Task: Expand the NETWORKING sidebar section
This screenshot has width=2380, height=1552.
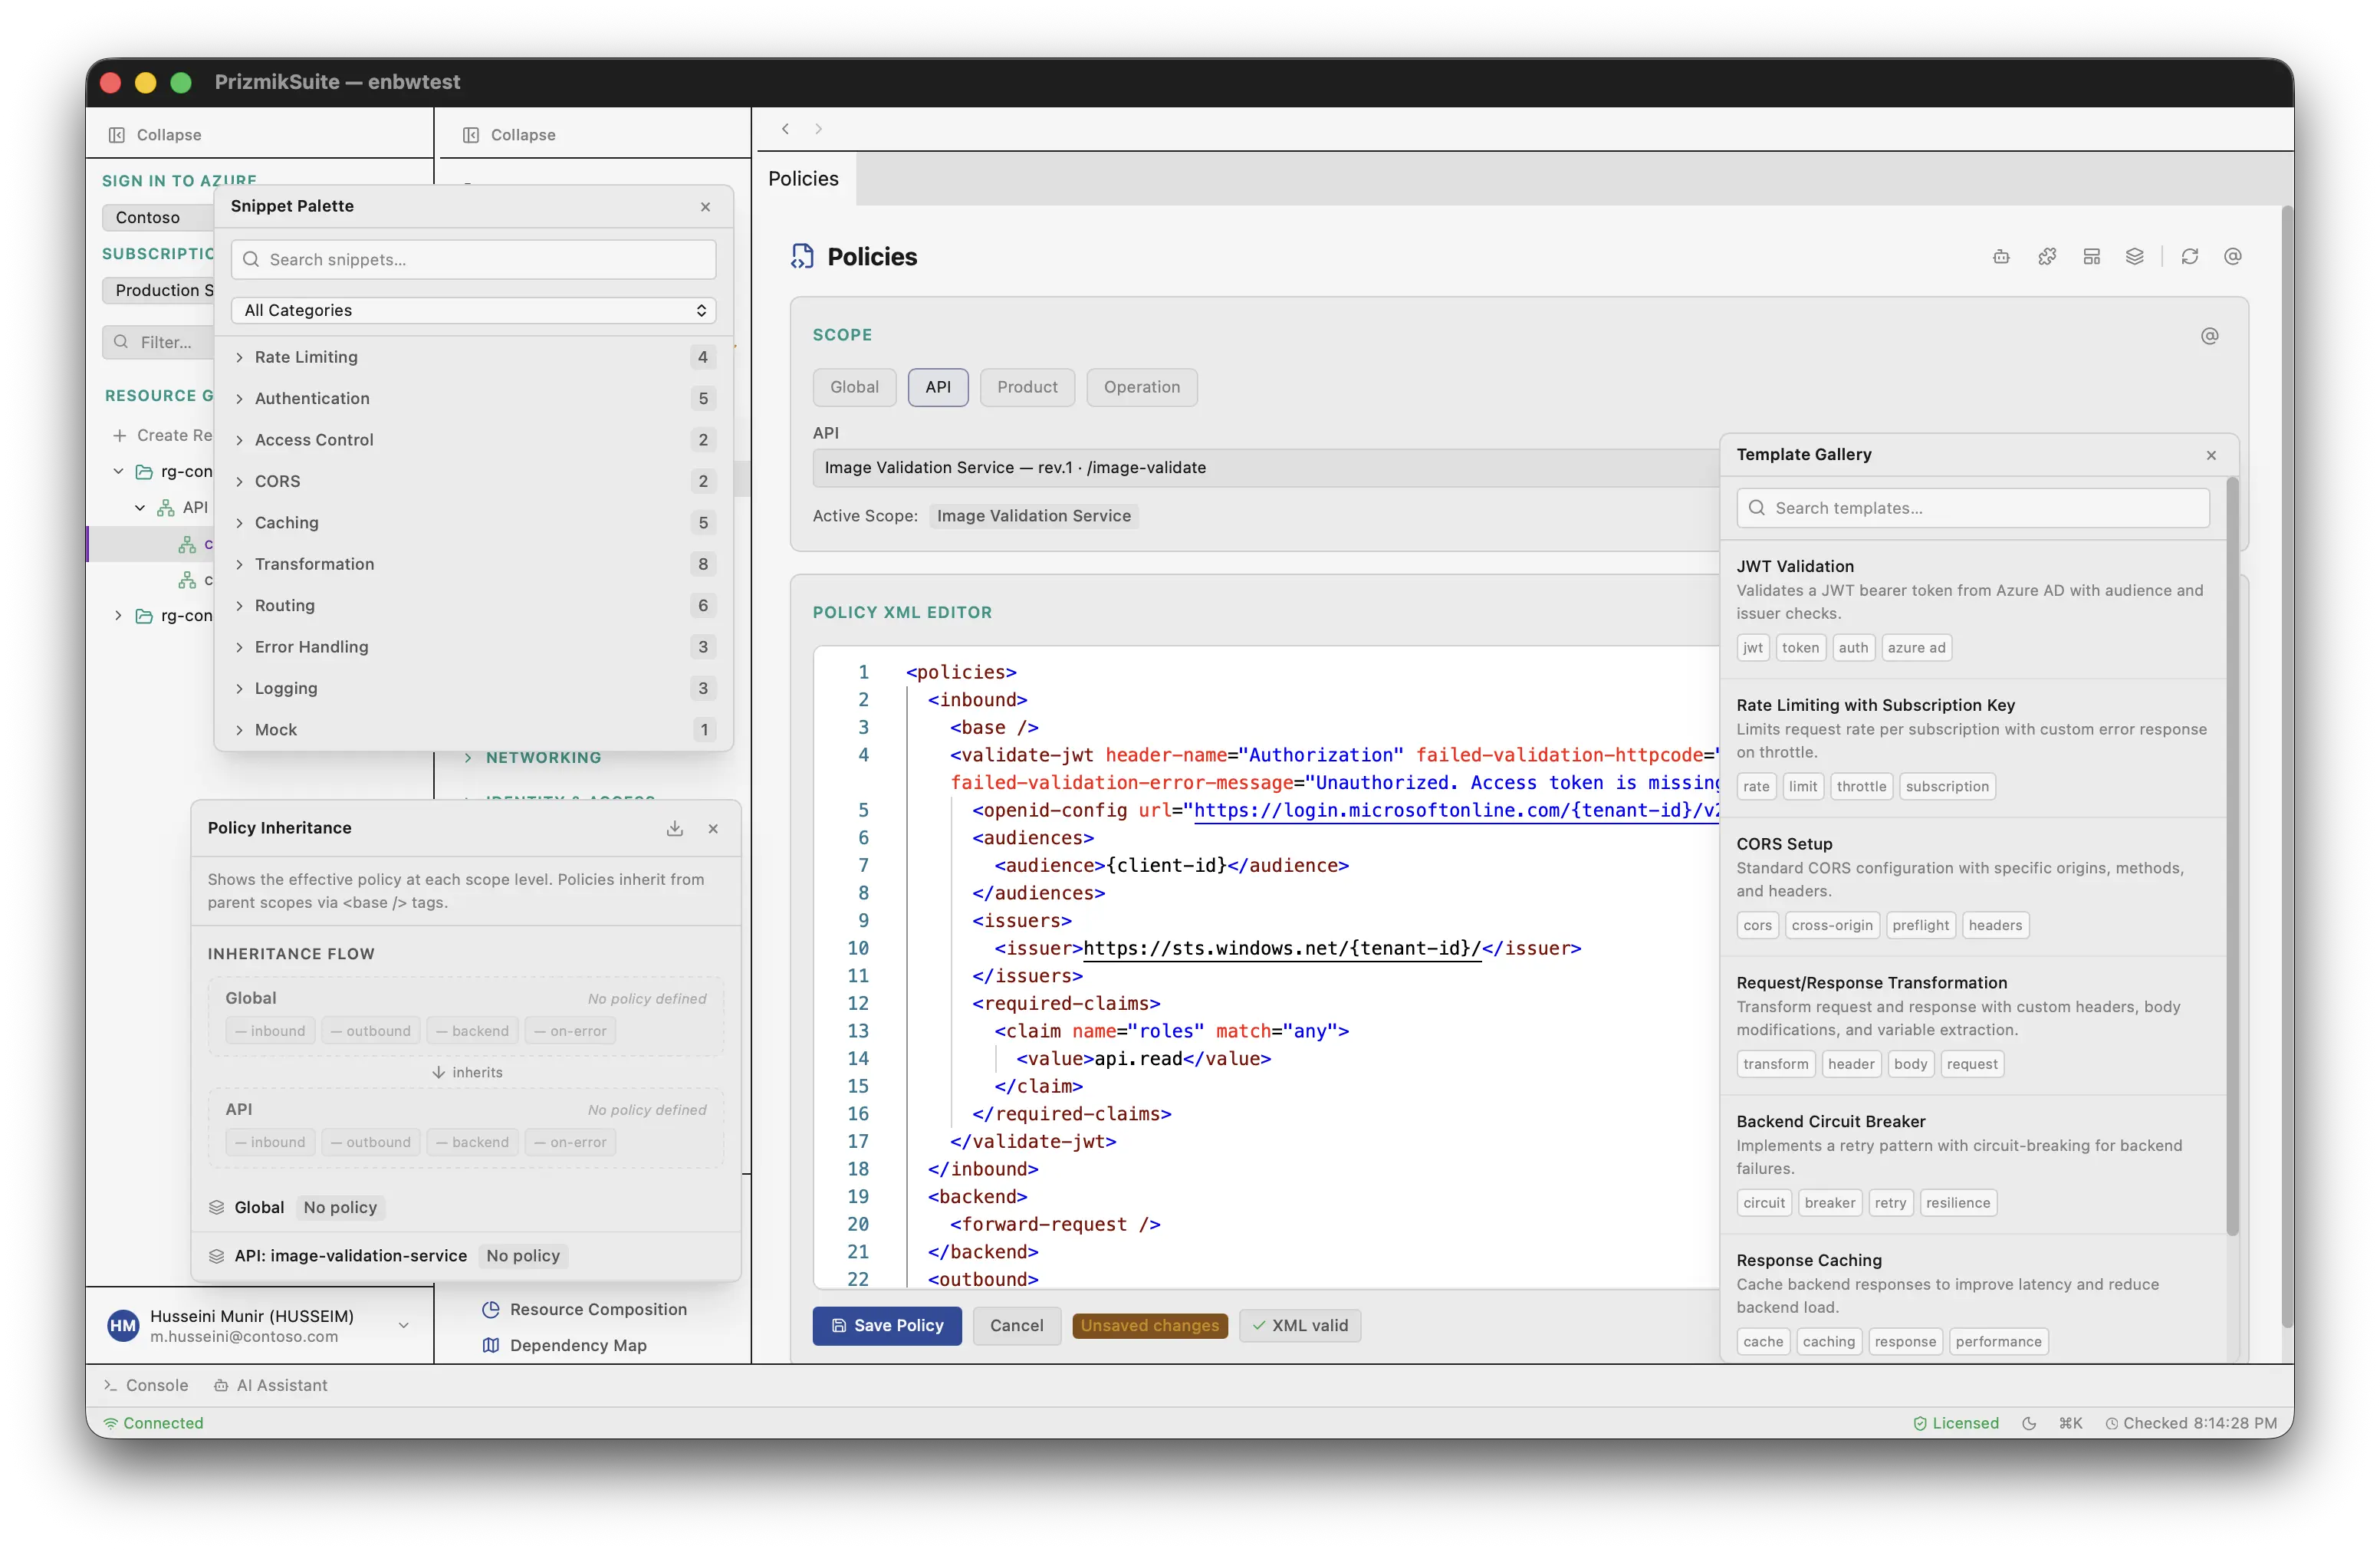Action: click(534, 758)
